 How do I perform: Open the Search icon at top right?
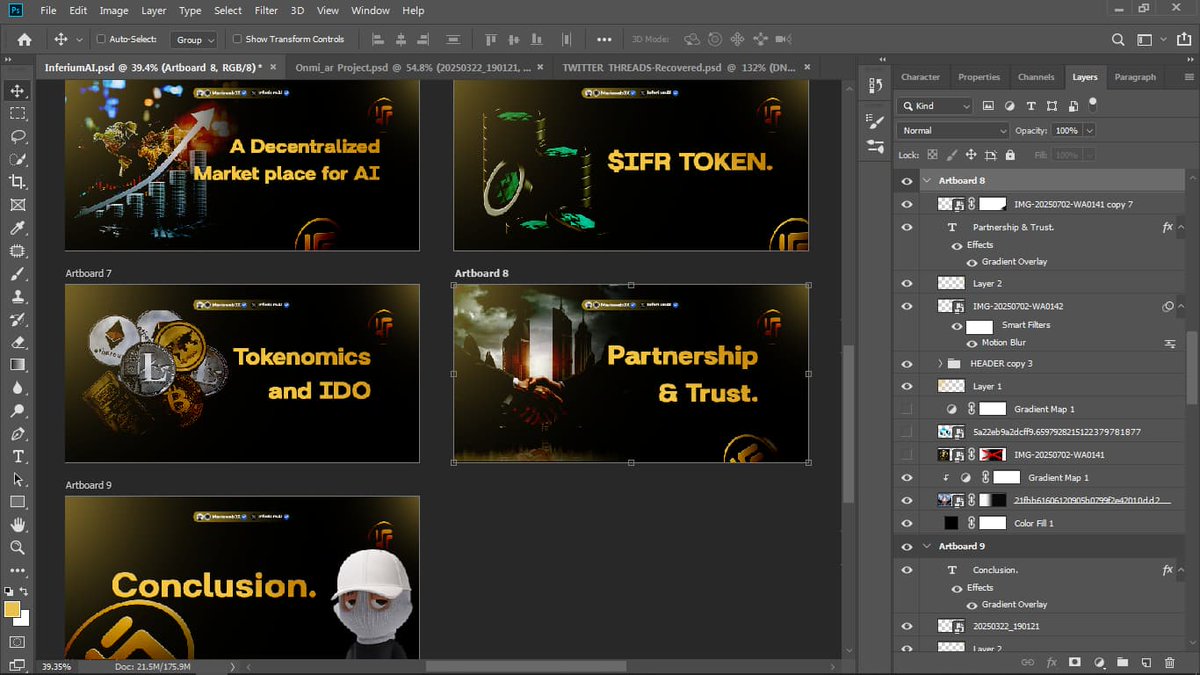pos(1118,39)
